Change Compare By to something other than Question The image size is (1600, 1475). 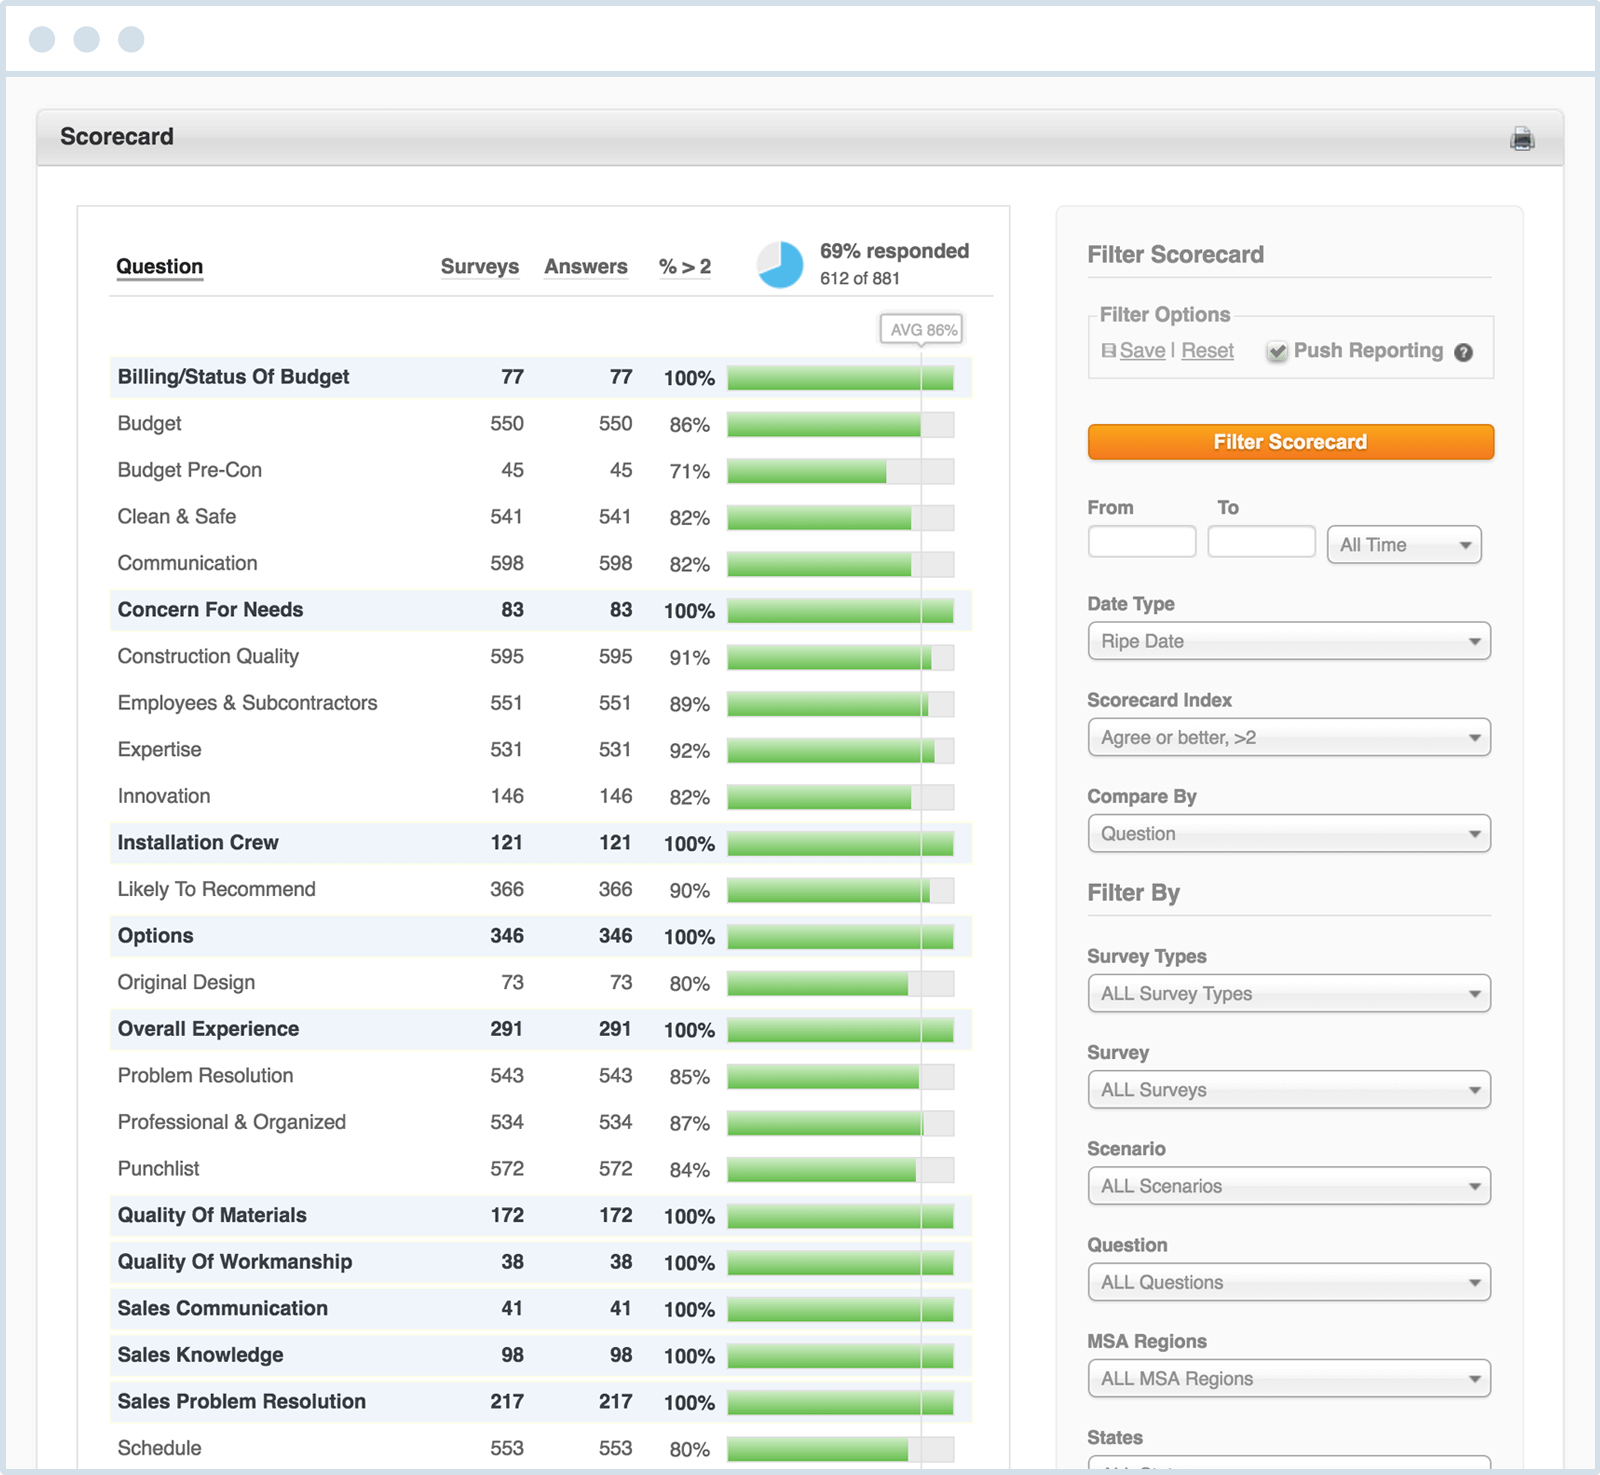tap(1289, 833)
